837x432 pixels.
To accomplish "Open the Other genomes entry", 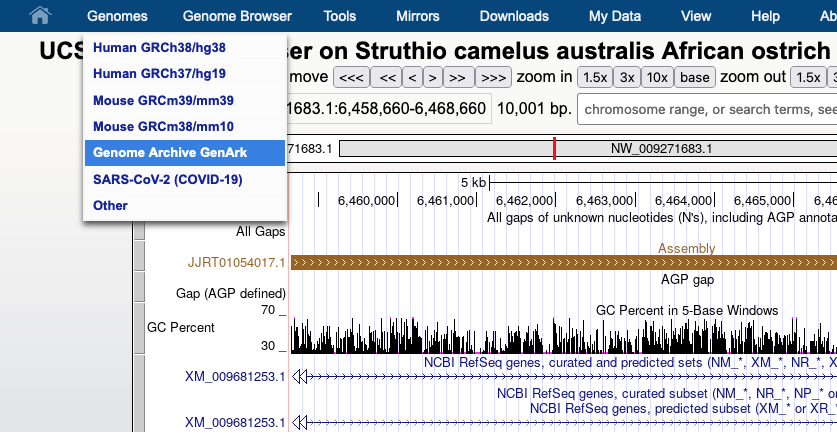I will (185, 206).
